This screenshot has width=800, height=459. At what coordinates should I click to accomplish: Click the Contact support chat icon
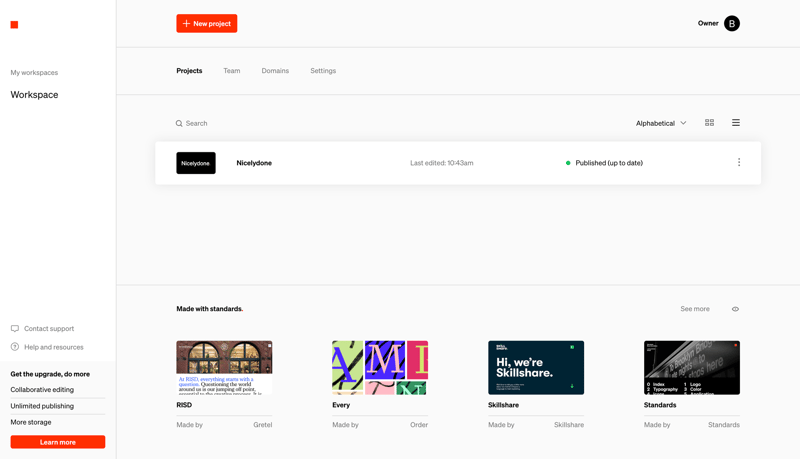click(15, 328)
